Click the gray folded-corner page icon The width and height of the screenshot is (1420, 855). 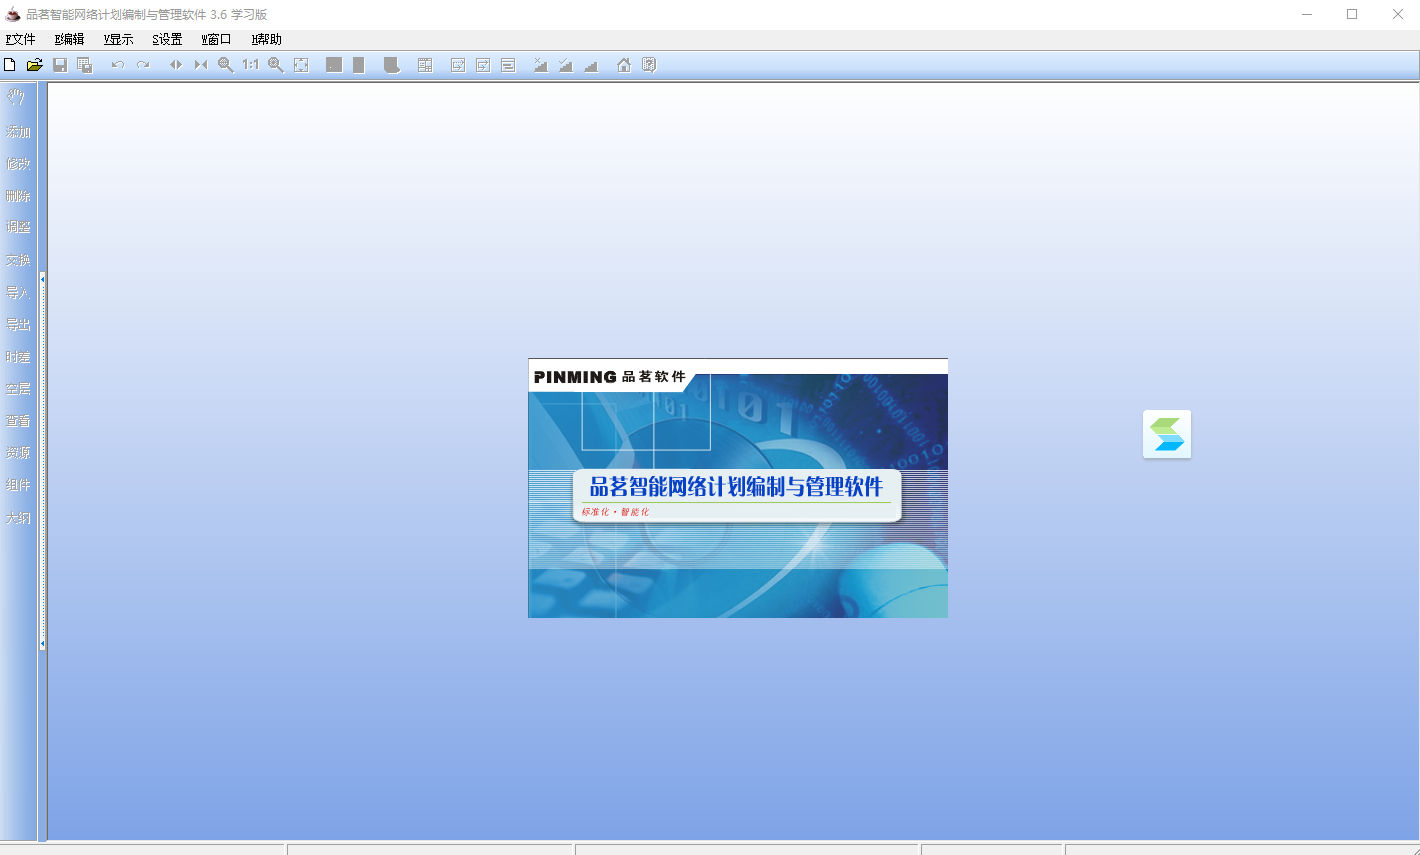pyautogui.click(x=392, y=65)
